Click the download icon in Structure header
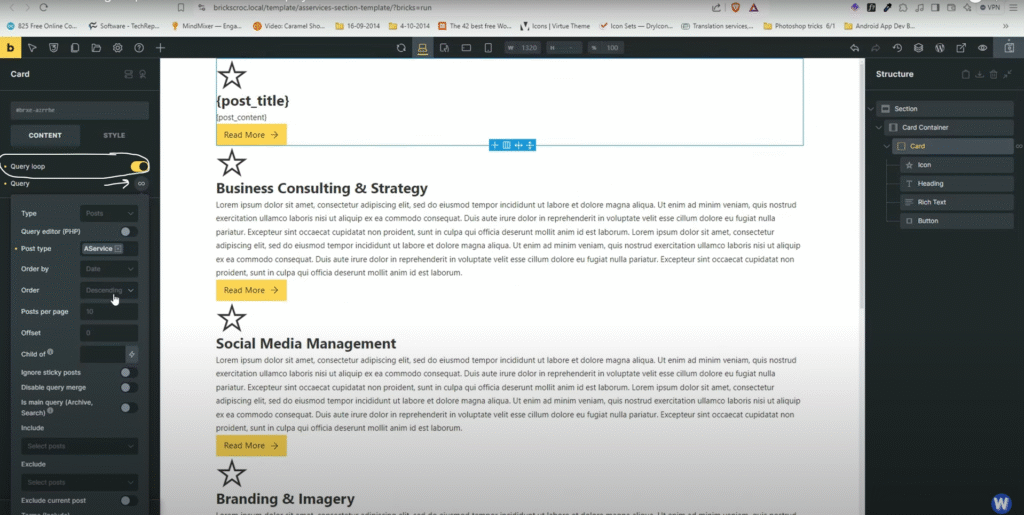This screenshot has width=1024, height=515. click(980, 74)
